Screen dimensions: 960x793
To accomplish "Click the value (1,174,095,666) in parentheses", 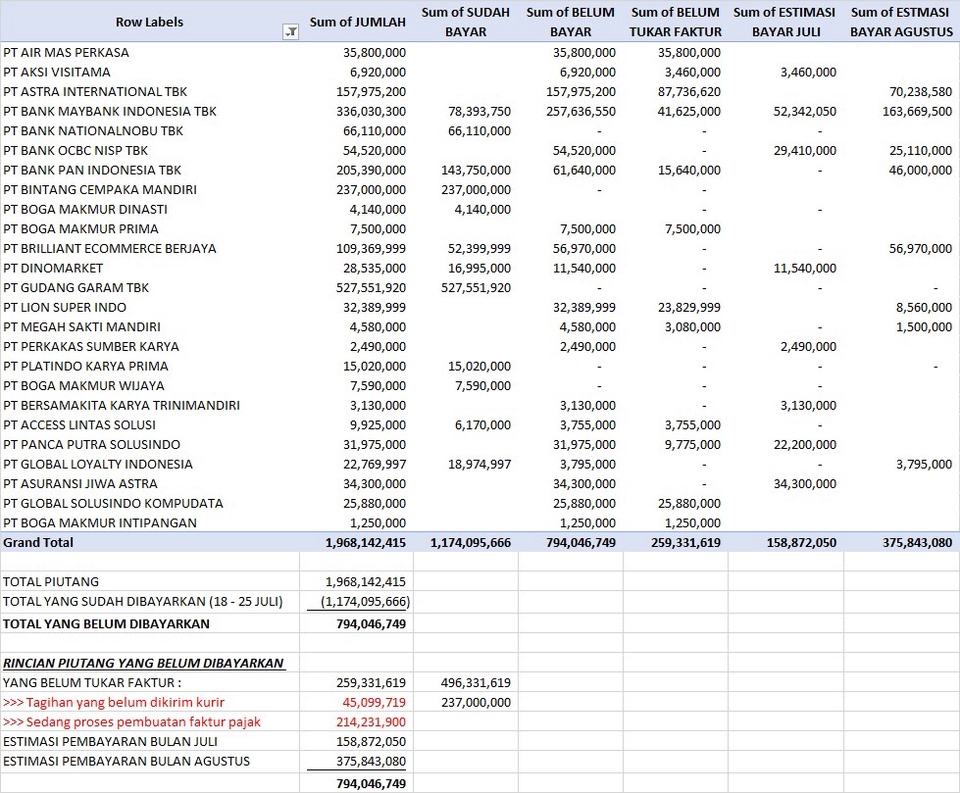I will click(x=366, y=601).
